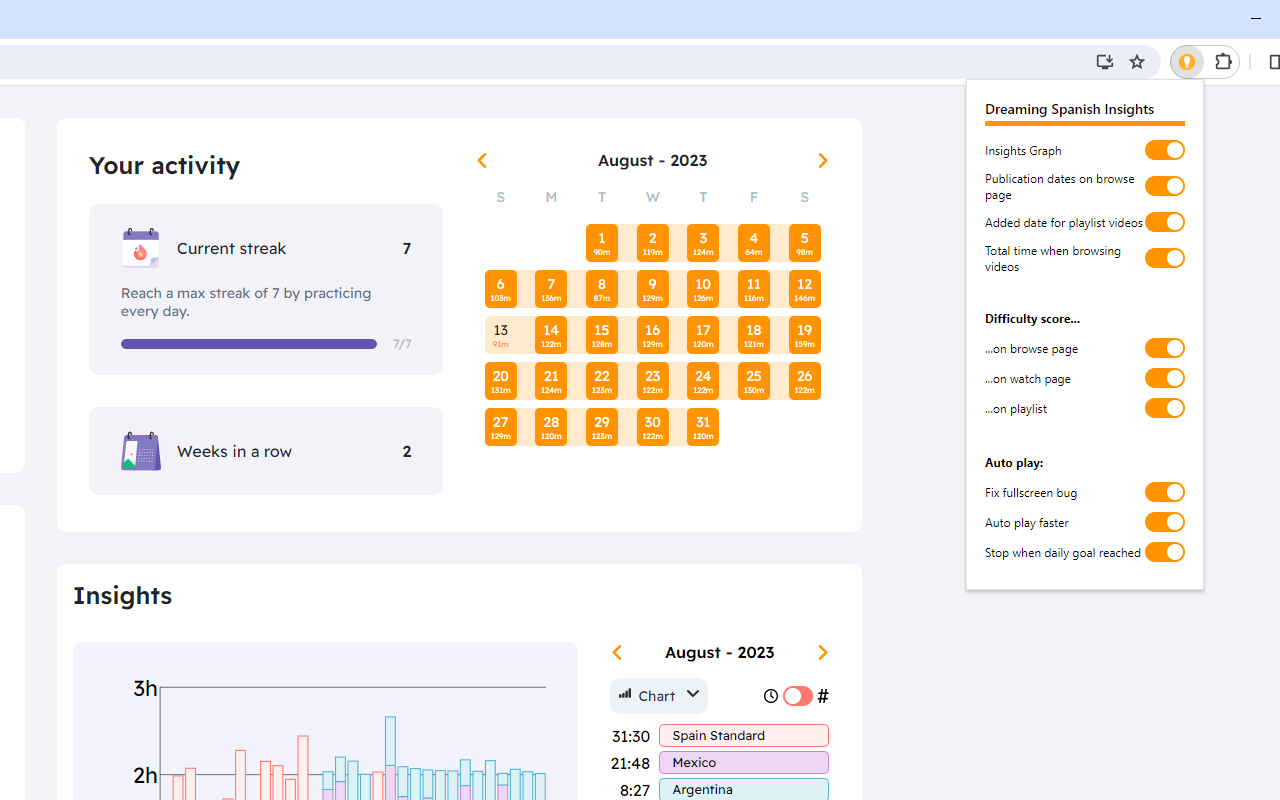Toggle Auto play faster off
Viewport: 1280px width, 800px height.
[x=1164, y=522]
